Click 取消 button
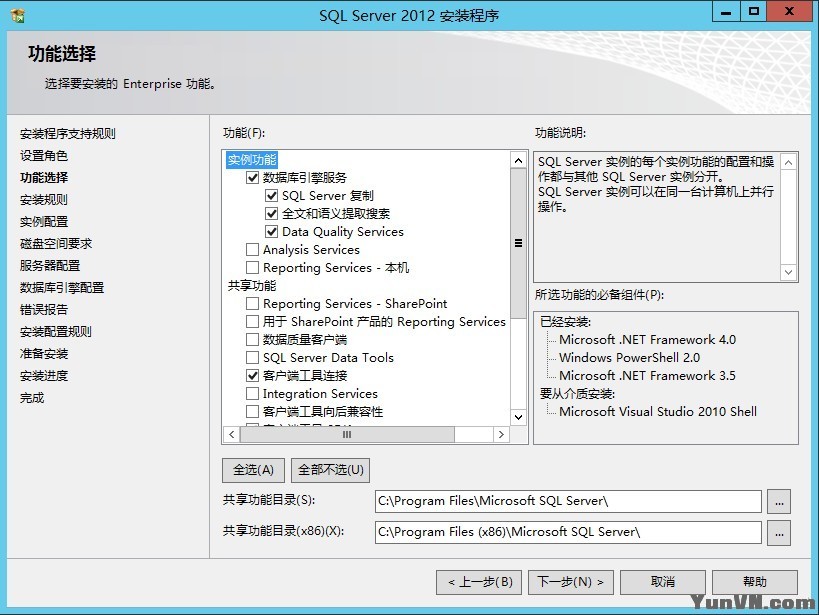 [x=663, y=582]
